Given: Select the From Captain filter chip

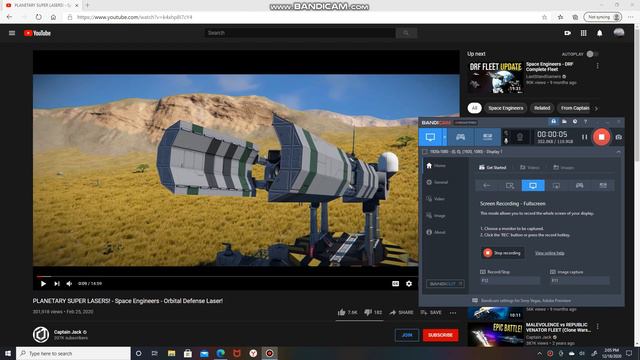Looking at the screenshot, I should [574, 108].
